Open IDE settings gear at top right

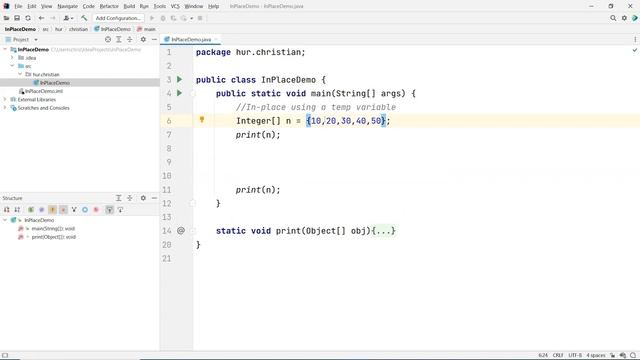pos(624,18)
